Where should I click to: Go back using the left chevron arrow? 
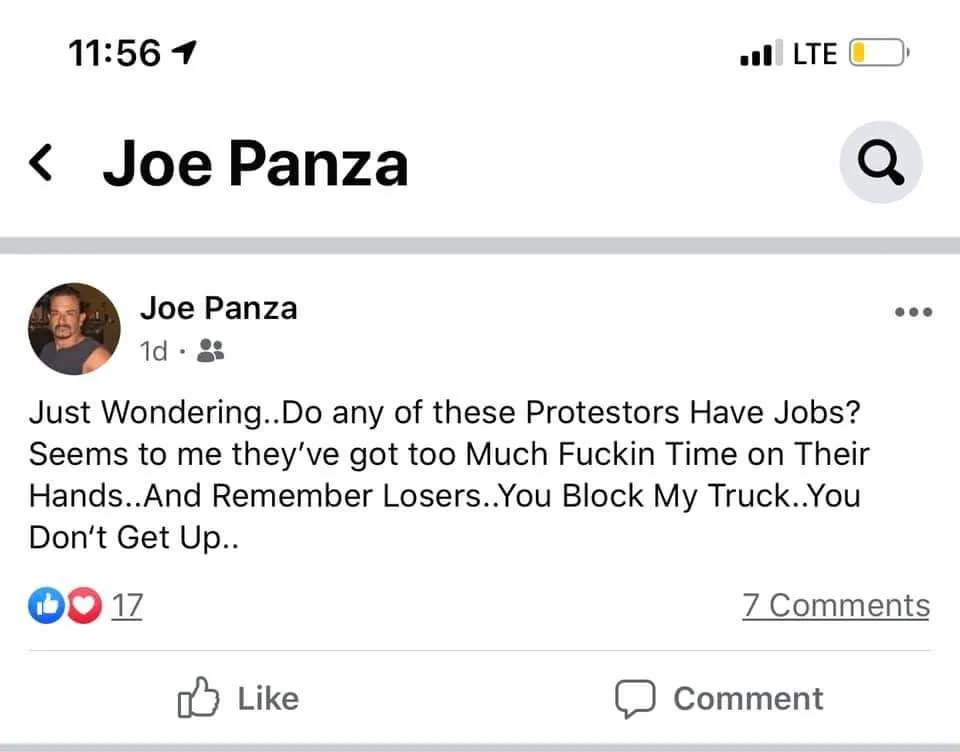pyautogui.click(x=41, y=163)
